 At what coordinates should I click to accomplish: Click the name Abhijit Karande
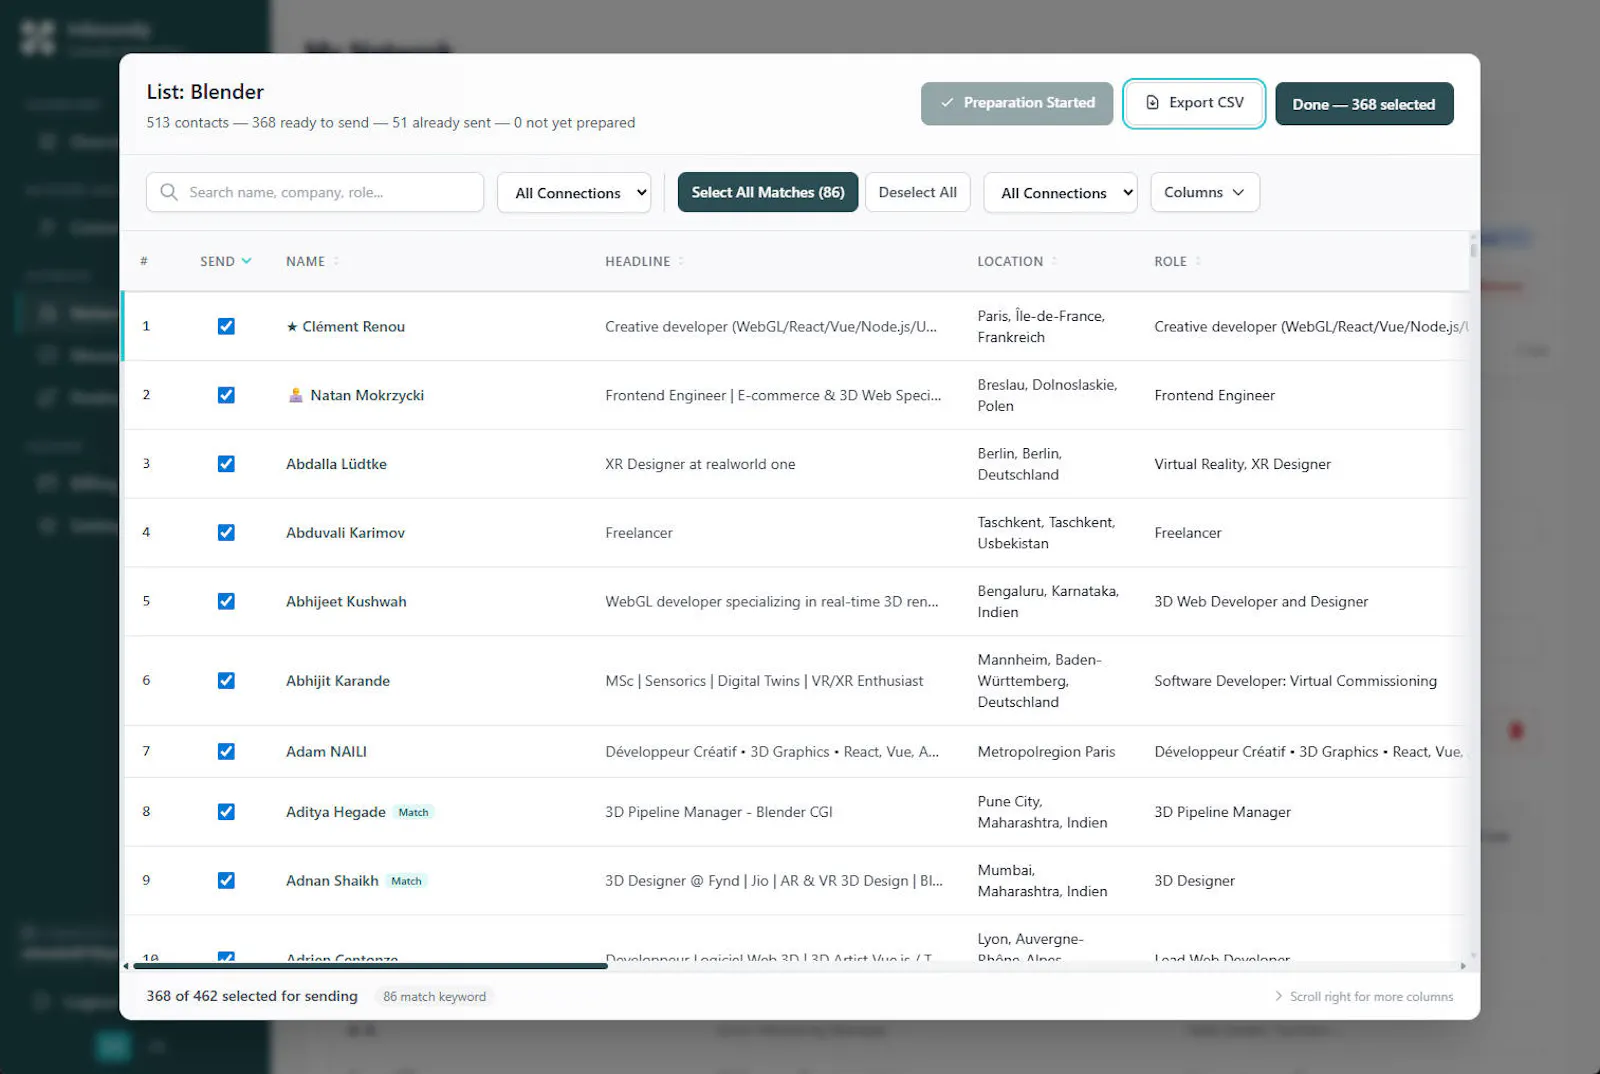(x=338, y=681)
